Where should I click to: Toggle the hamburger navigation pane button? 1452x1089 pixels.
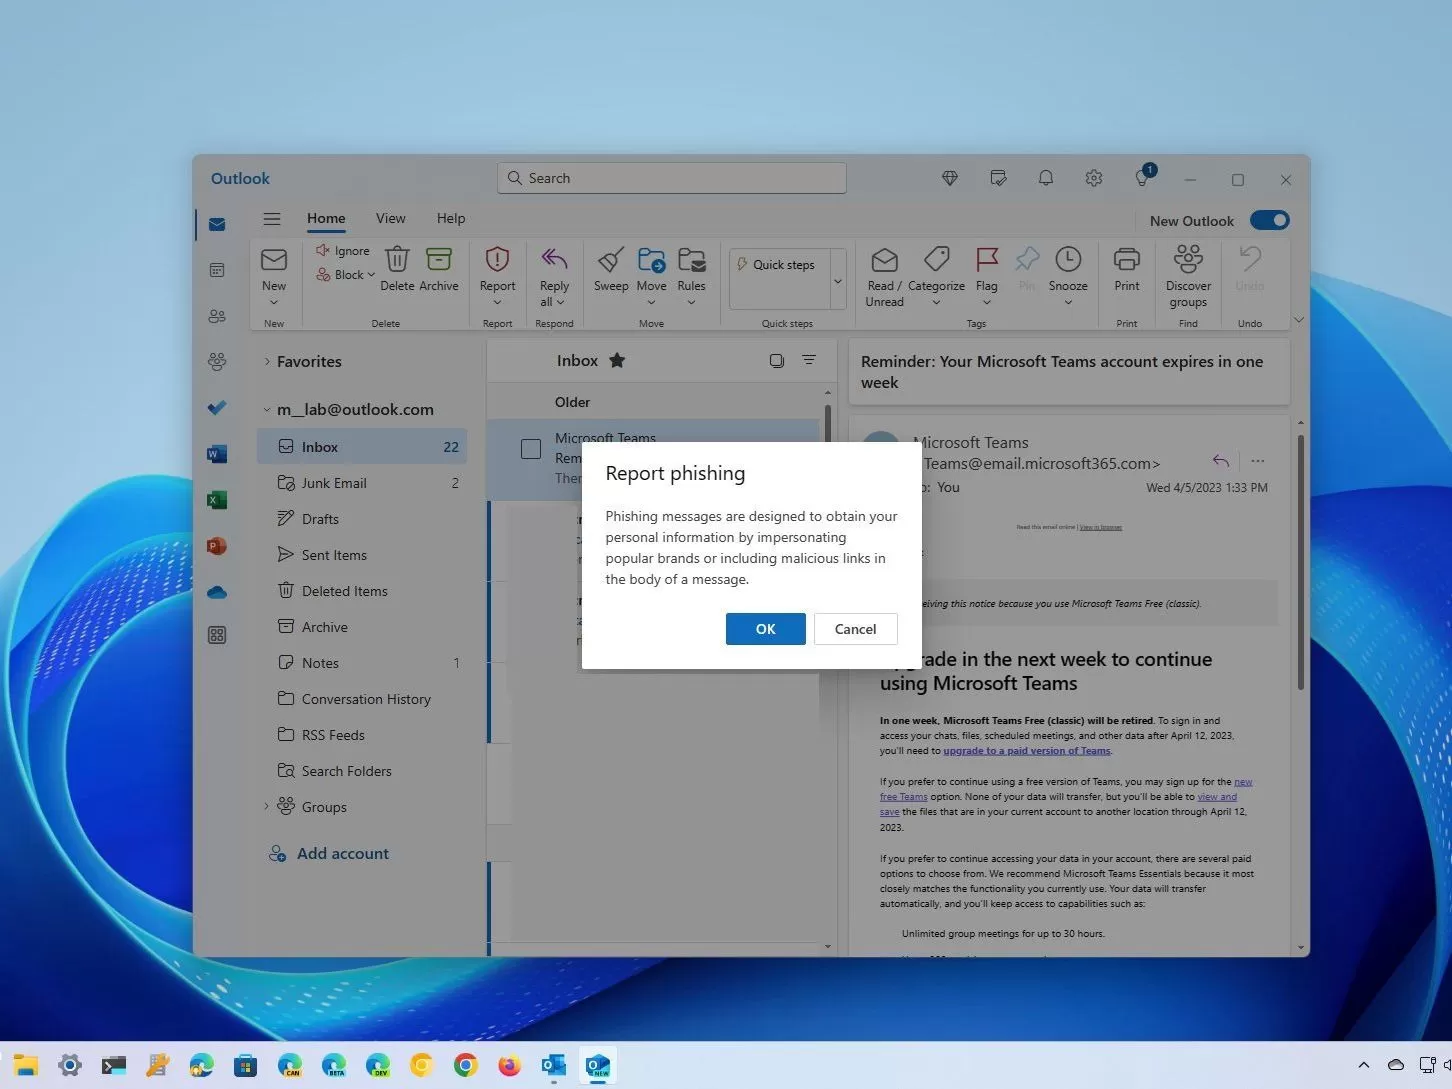click(x=271, y=218)
